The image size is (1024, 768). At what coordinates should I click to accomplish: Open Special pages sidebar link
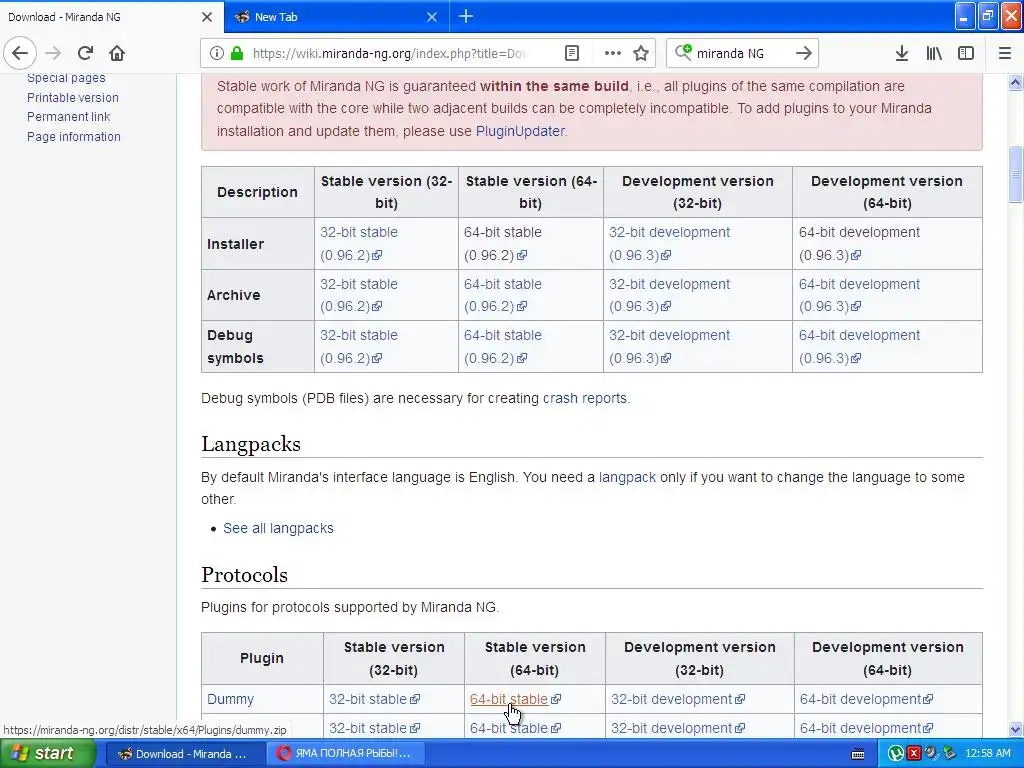(66, 78)
